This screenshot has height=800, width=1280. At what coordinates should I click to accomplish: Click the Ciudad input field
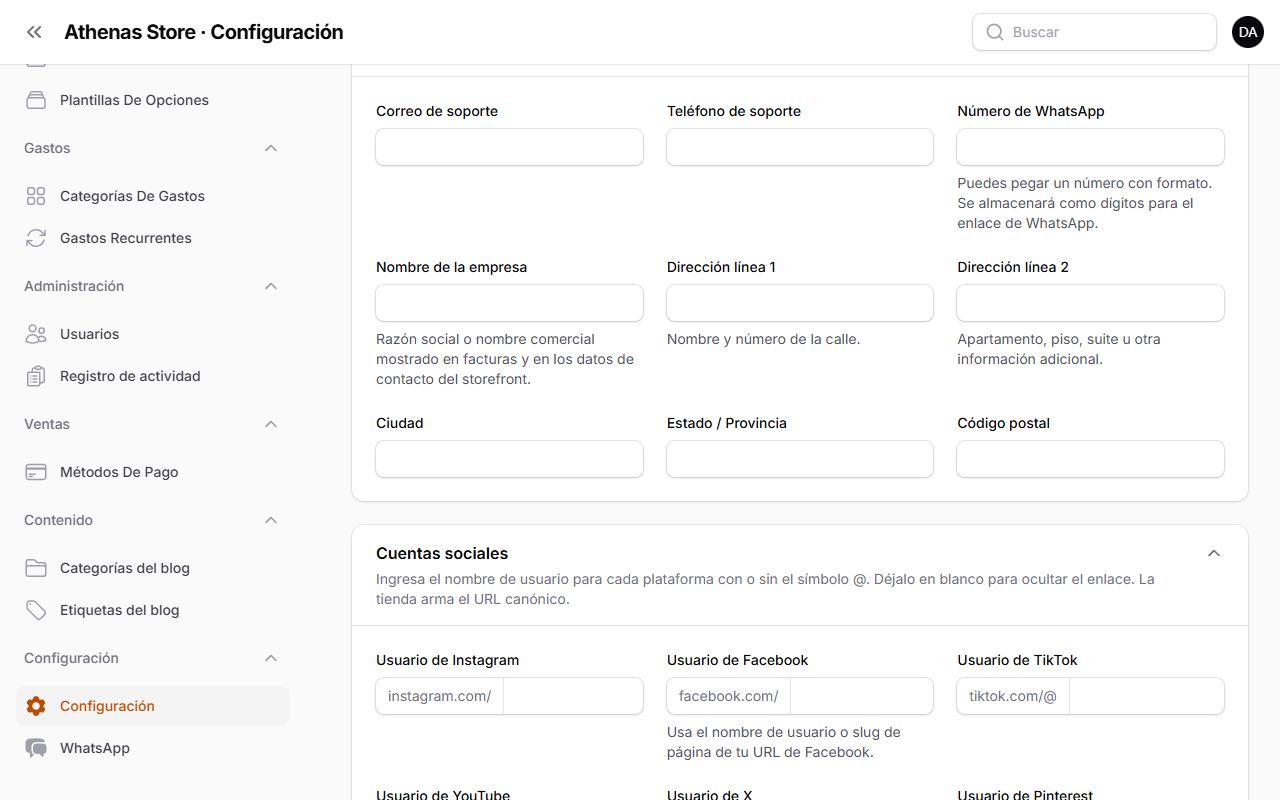pos(509,459)
